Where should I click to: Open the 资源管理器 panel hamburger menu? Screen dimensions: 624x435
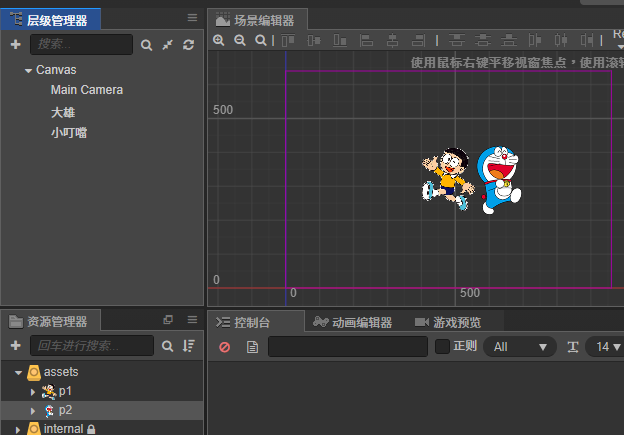(x=192, y=320)
